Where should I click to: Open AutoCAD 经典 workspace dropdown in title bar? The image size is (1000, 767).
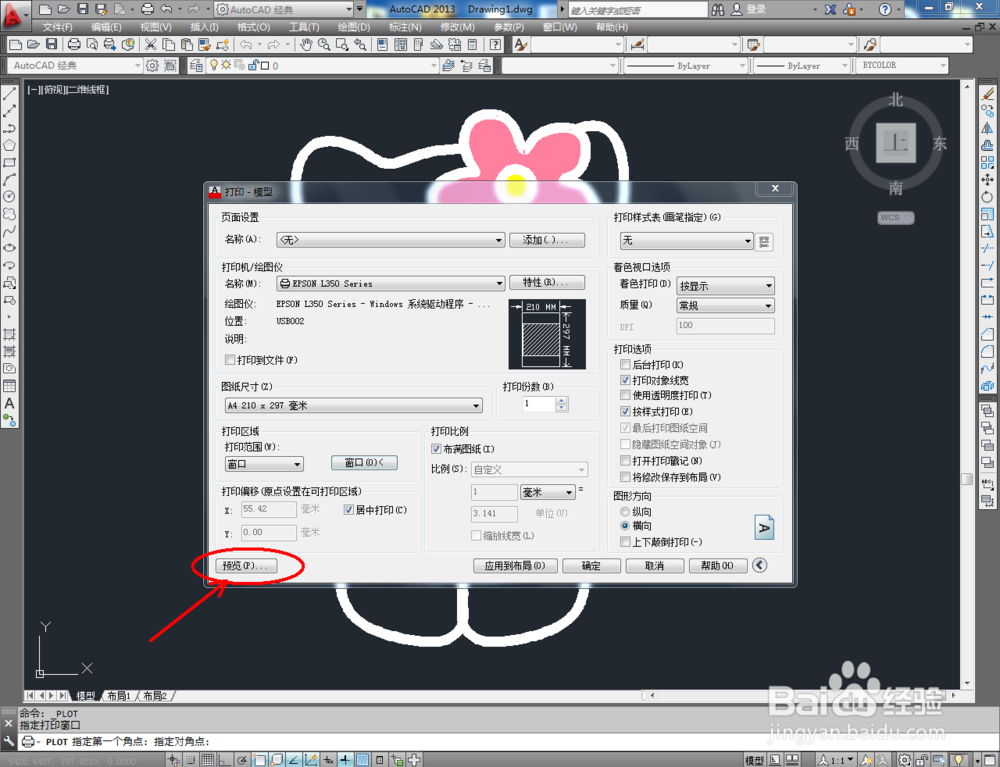pos(283,10)
